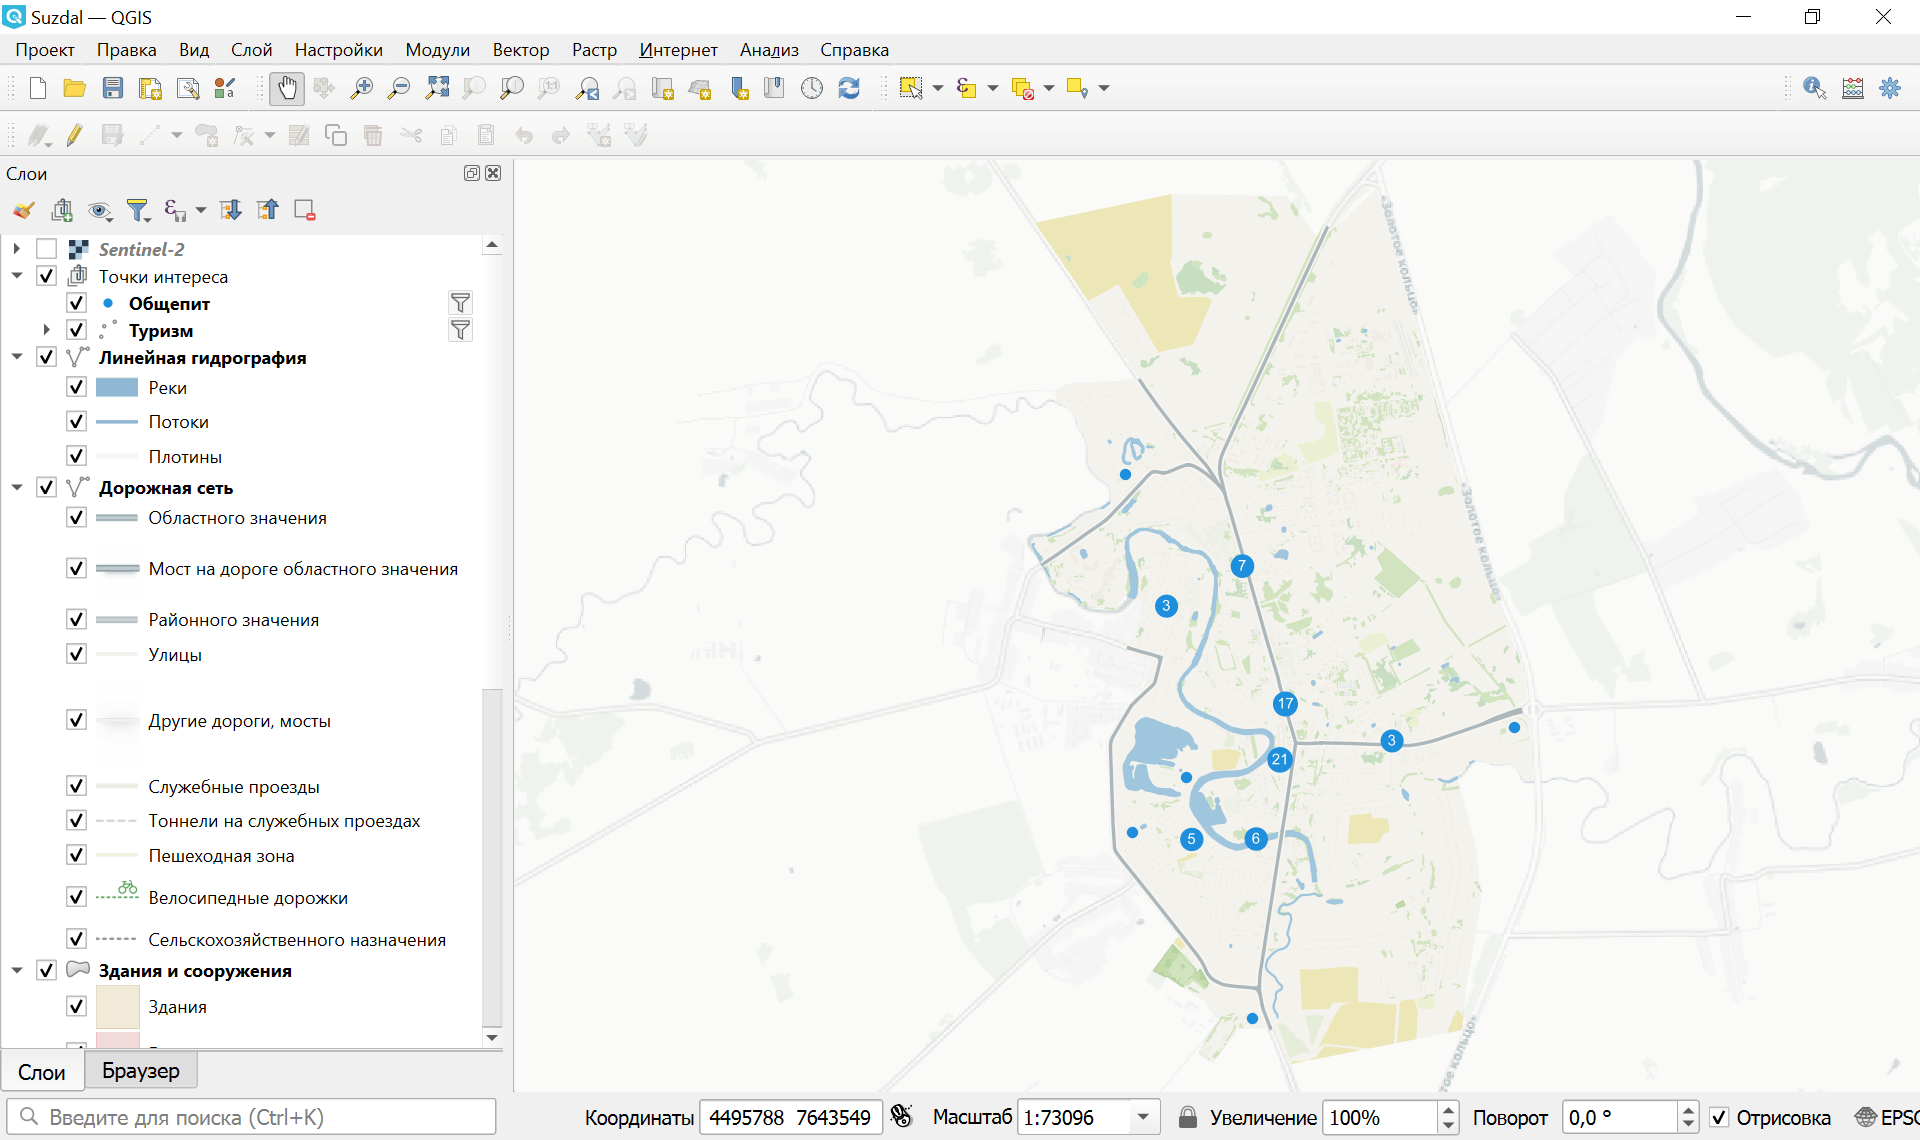Collapse the Дорожная сеть layer group
Screen dimensions: 1920x1140
[x=17, y=488]
